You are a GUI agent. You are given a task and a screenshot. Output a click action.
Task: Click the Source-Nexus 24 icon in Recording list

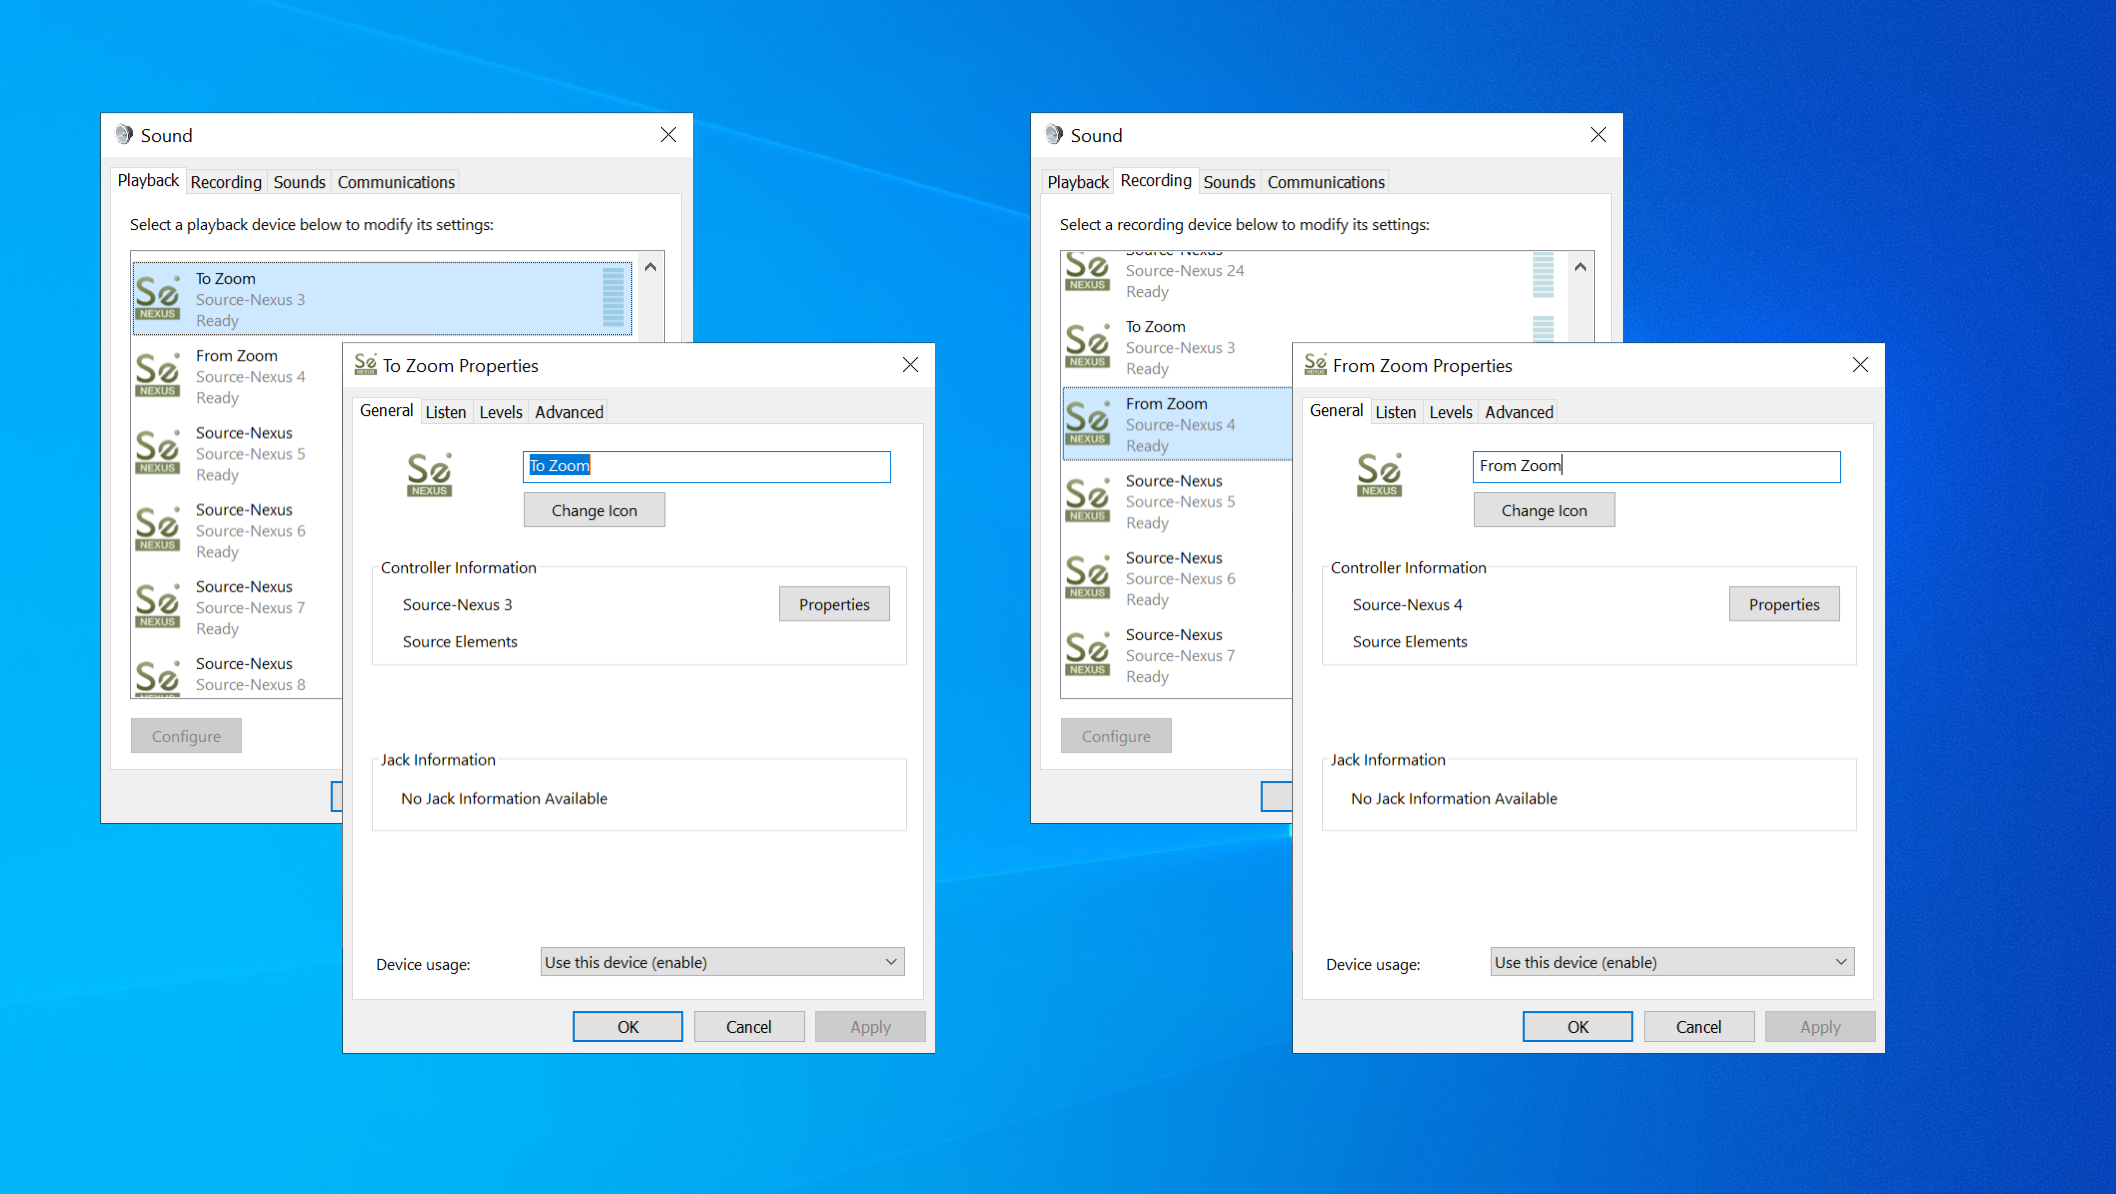[x=1088, y=272]
